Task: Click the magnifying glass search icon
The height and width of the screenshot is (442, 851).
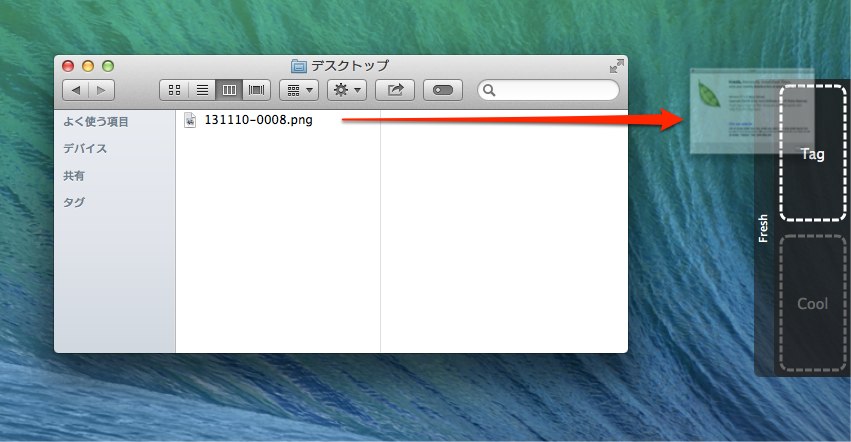Action: pyautogui.click(x=489, y=90)
